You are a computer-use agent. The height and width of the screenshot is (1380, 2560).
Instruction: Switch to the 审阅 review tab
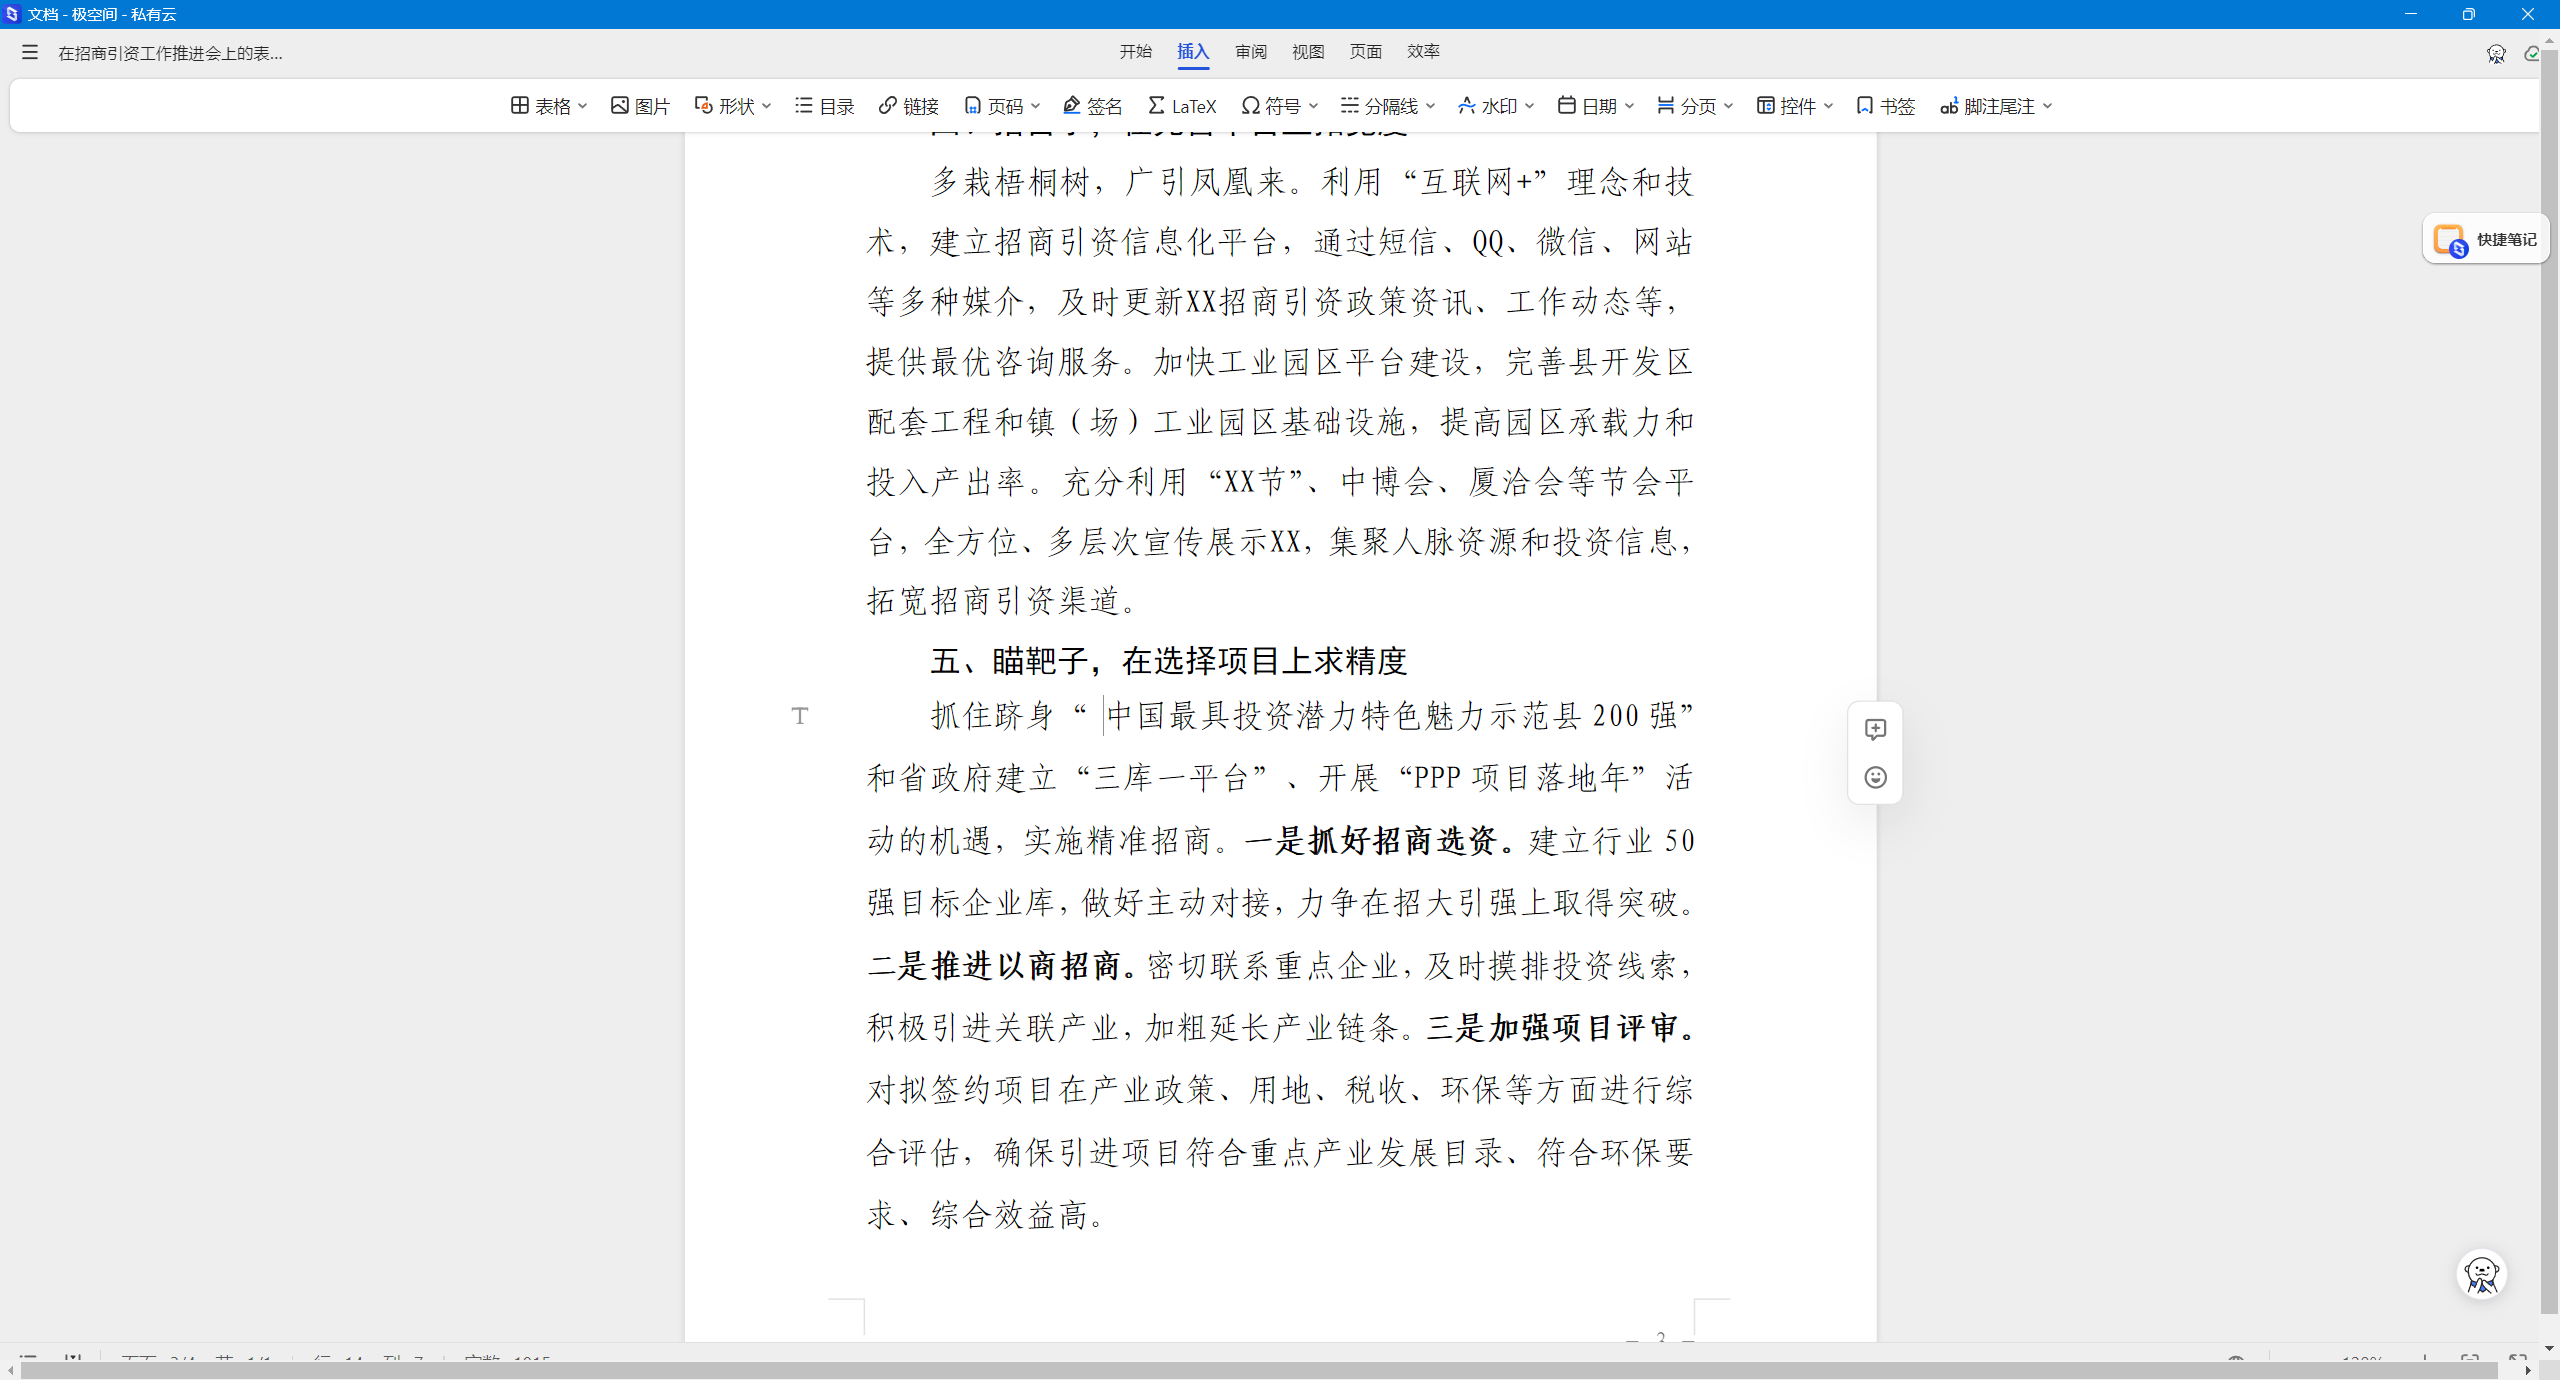pyautogui.click(x=1249, y=51)
